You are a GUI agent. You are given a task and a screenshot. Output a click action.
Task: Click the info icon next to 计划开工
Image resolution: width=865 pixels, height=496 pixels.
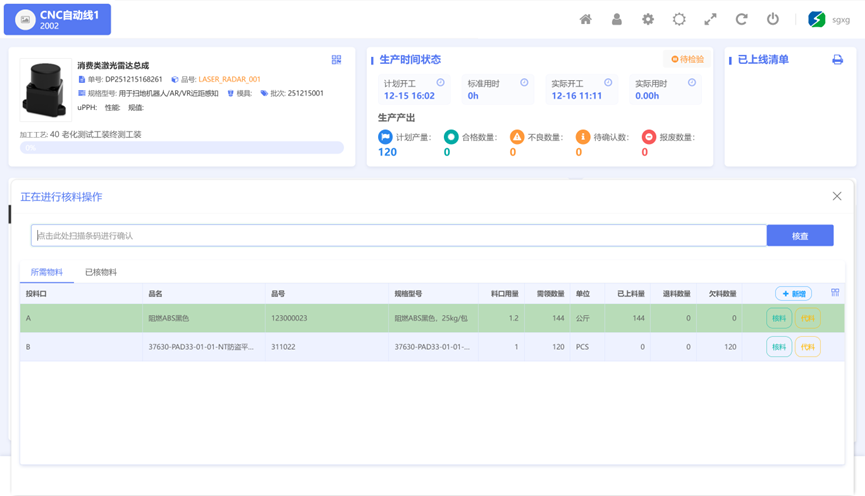[x=440, y=83]
